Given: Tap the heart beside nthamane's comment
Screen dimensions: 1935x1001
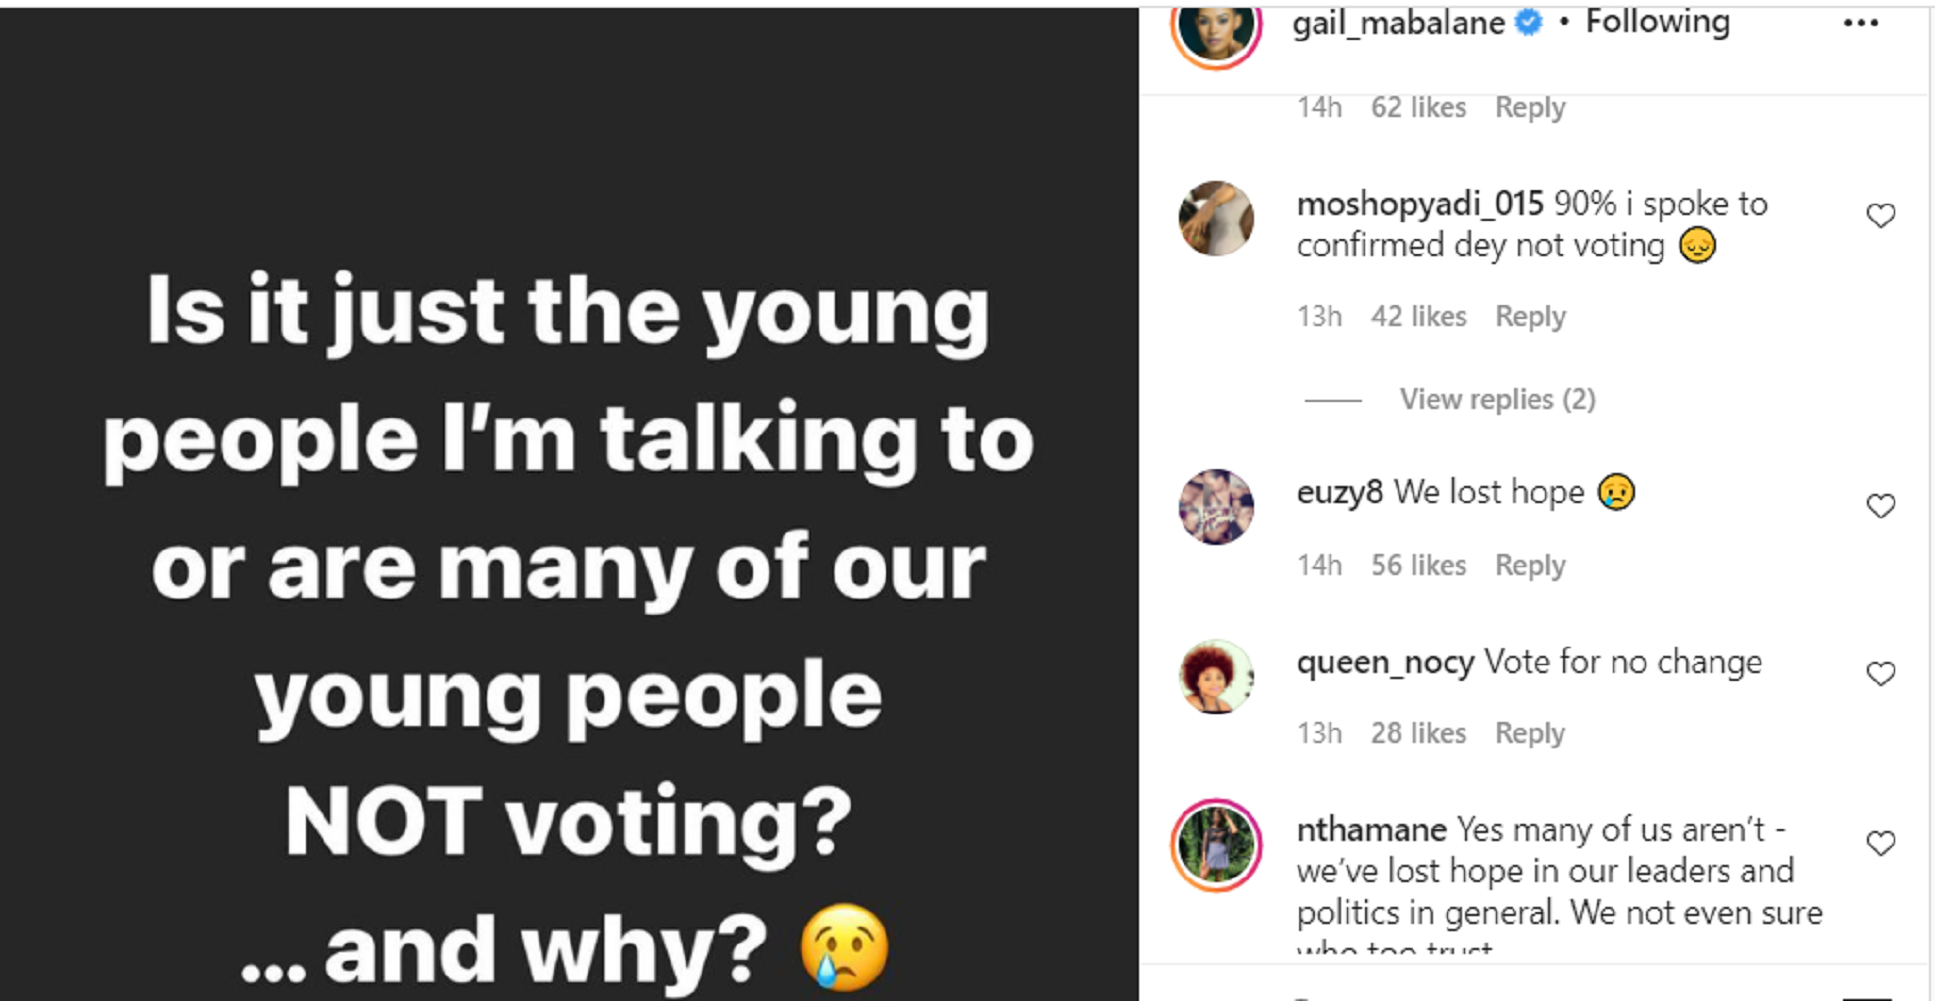Looking at the screenshot, I should pyautogui.click(x=1880, y=844).
